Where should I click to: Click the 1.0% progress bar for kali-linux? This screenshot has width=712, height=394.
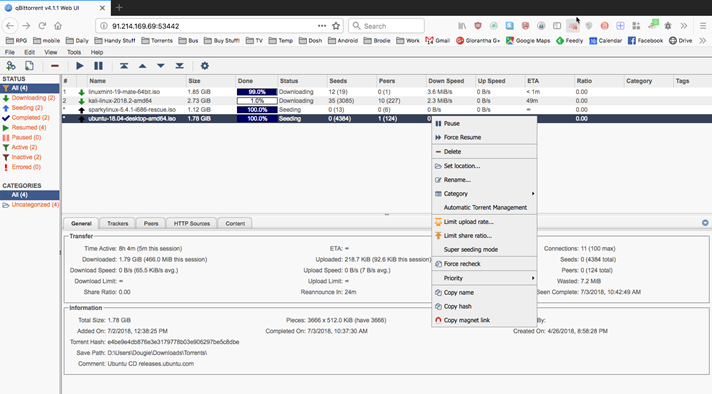(x=257, y=101)
